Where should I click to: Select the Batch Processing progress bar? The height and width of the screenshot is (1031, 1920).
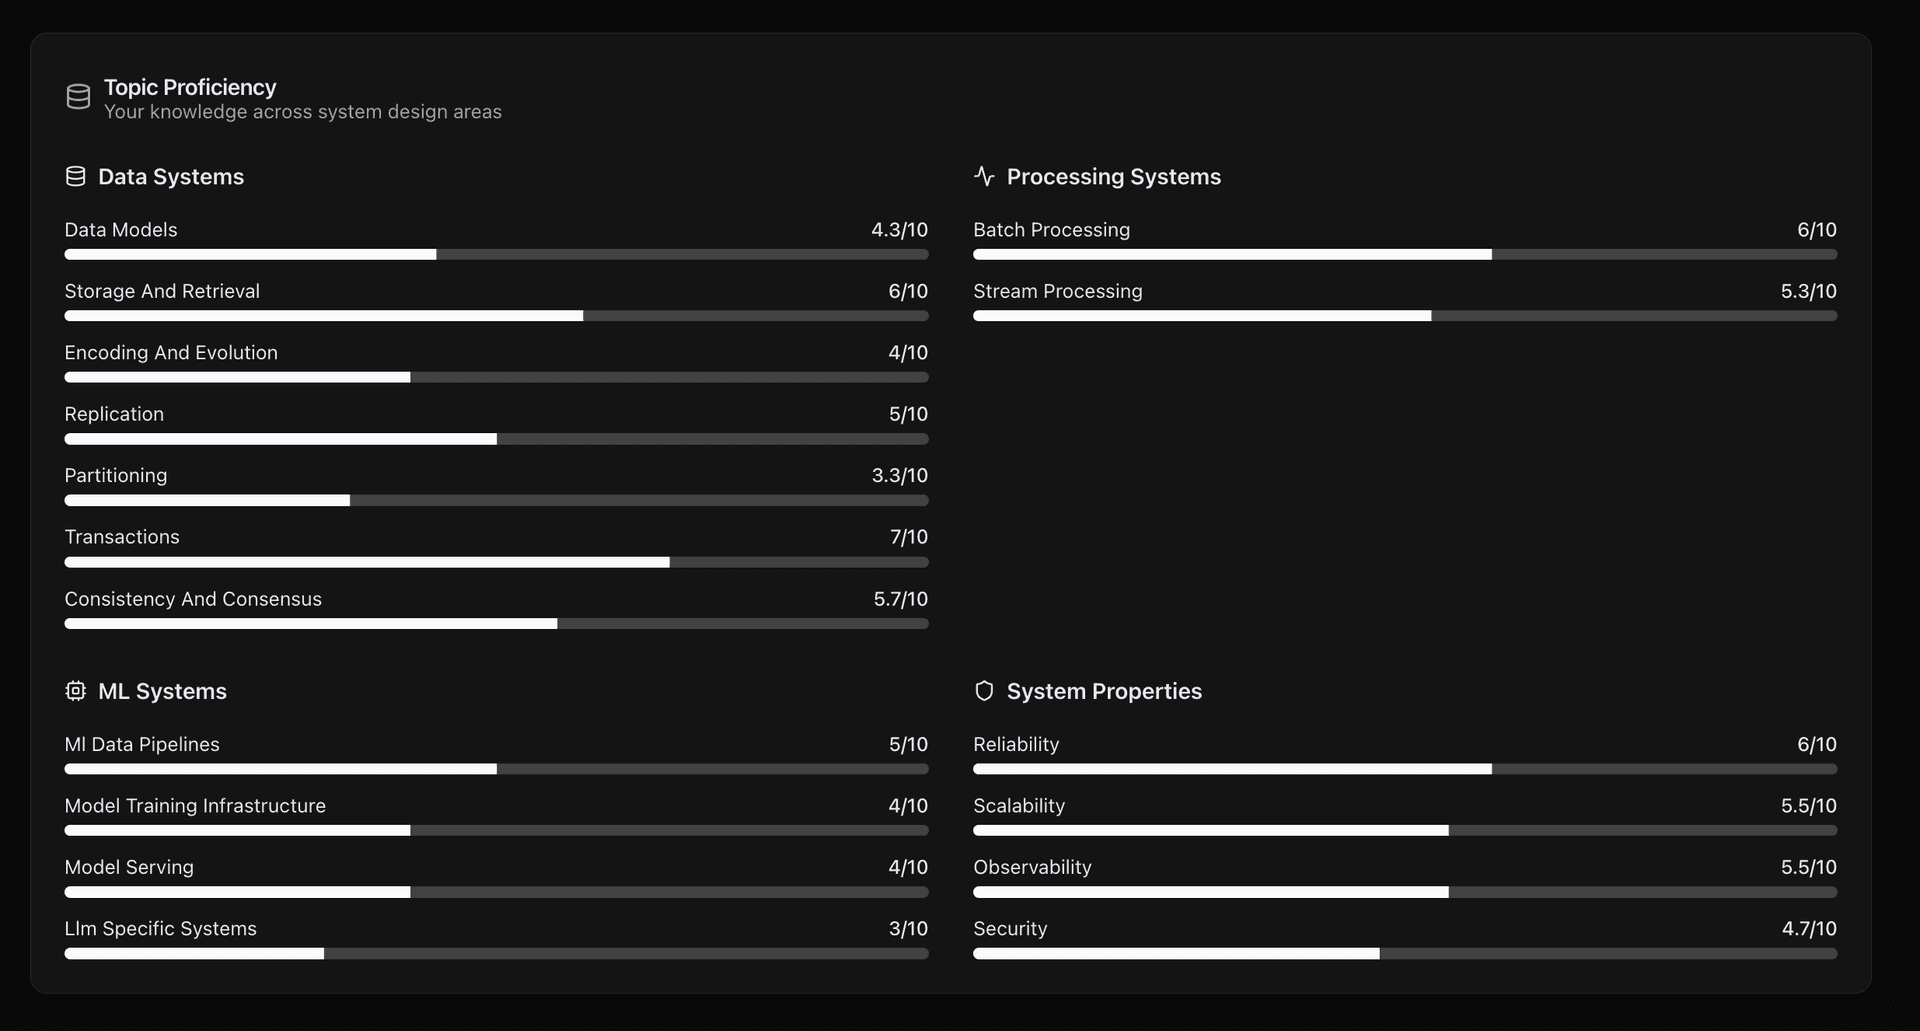(x=1404, y=255)
